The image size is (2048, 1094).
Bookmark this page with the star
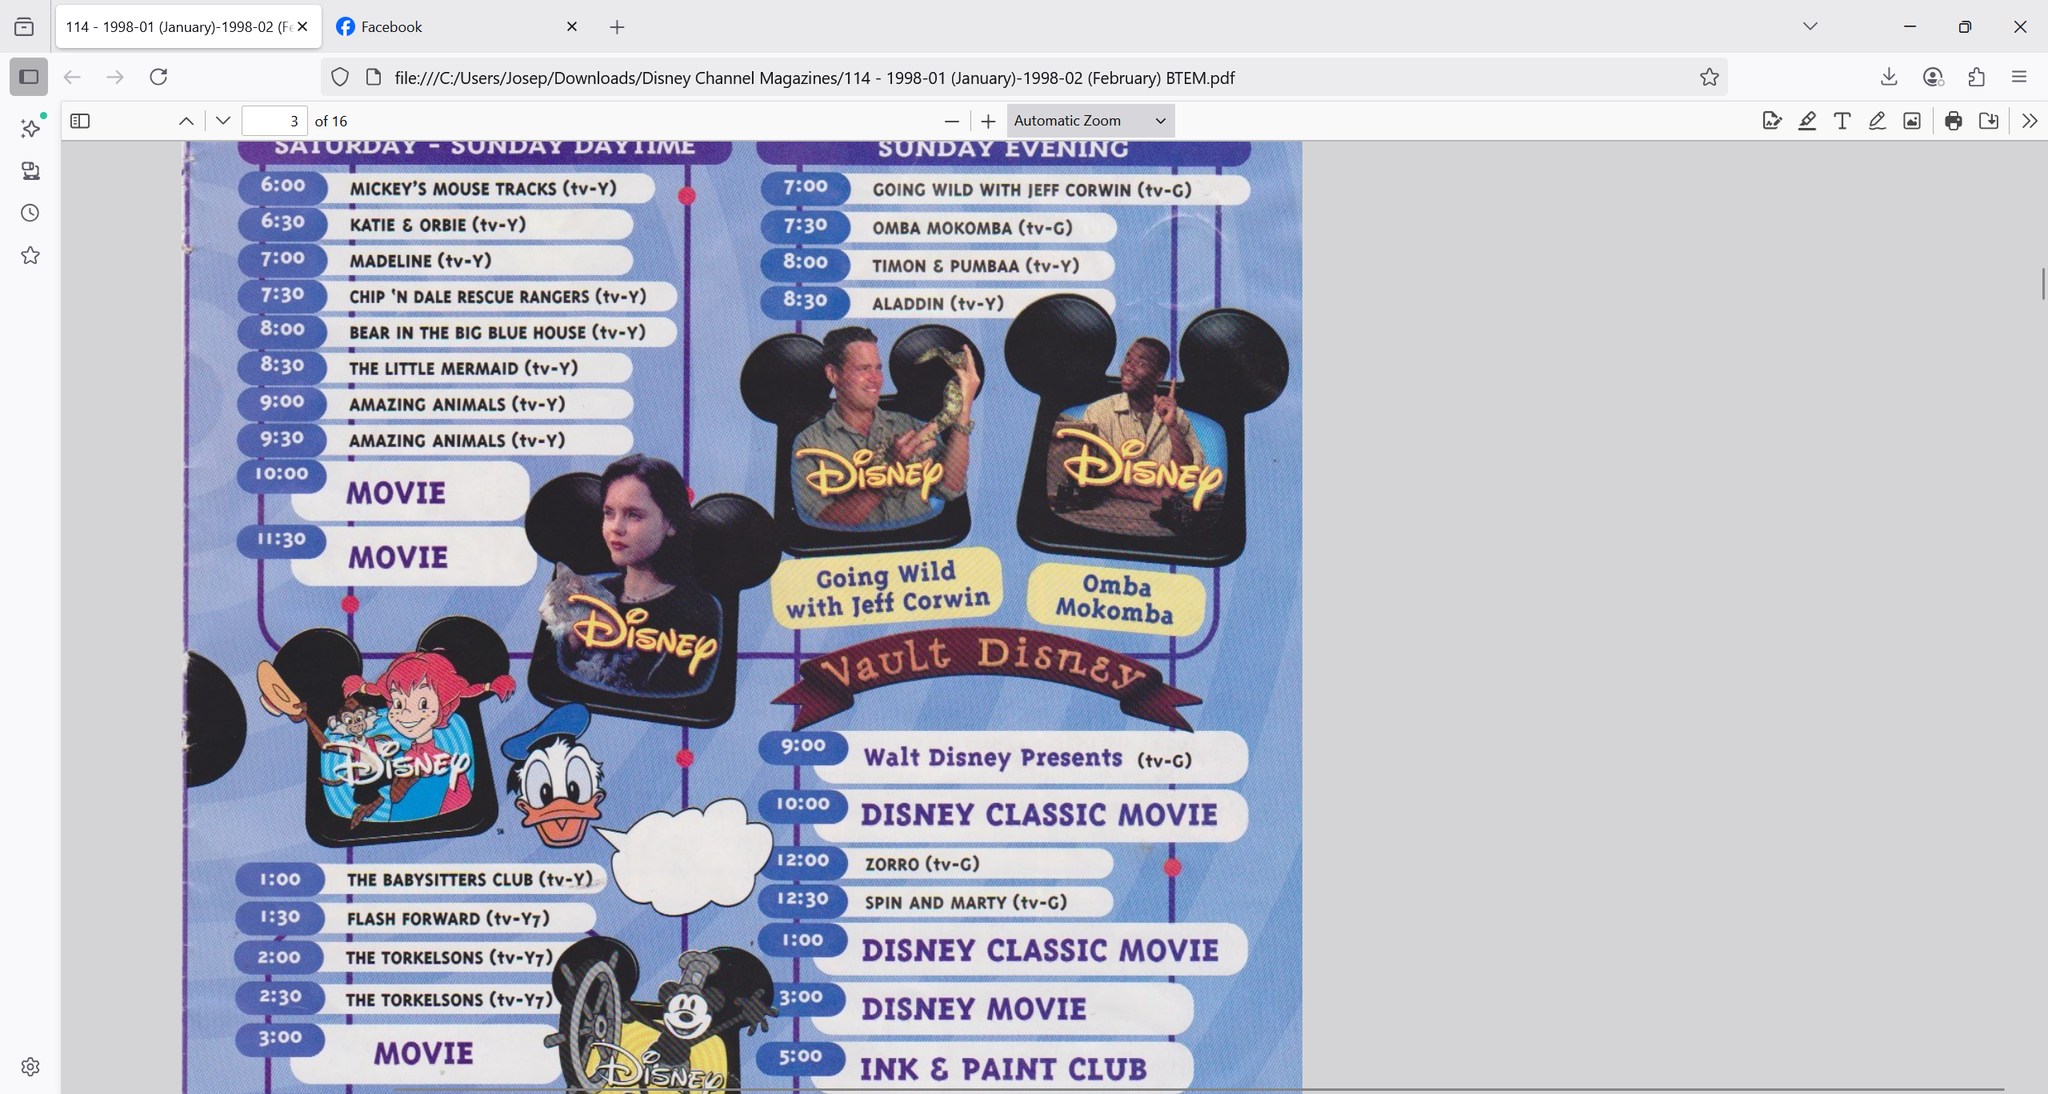pyautogui.click(x=1709, y=77)
